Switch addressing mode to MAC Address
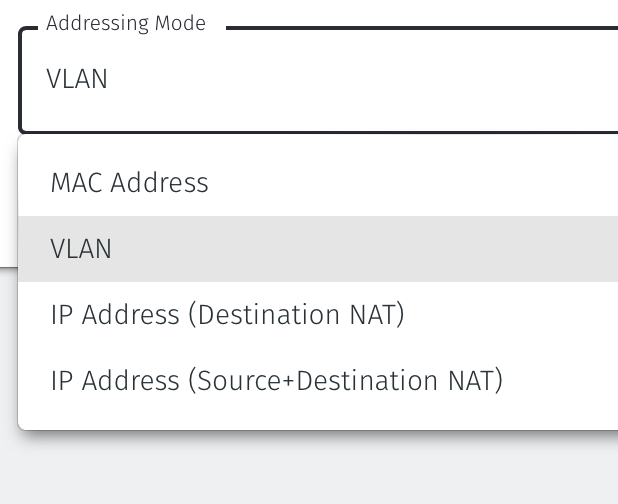The image size is (618, 504). click(129, 183)
